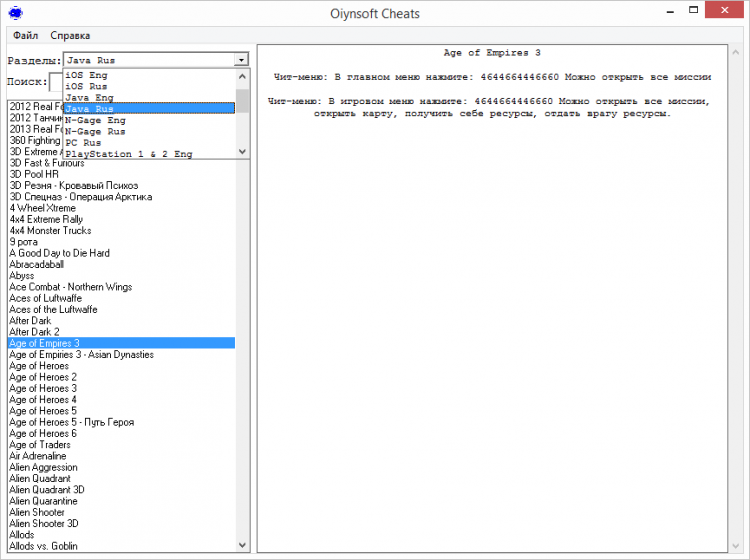Select Alien Quadrant 3D
Screen dimensions: 750x560
pyautogui.click(x=122, y=490)
